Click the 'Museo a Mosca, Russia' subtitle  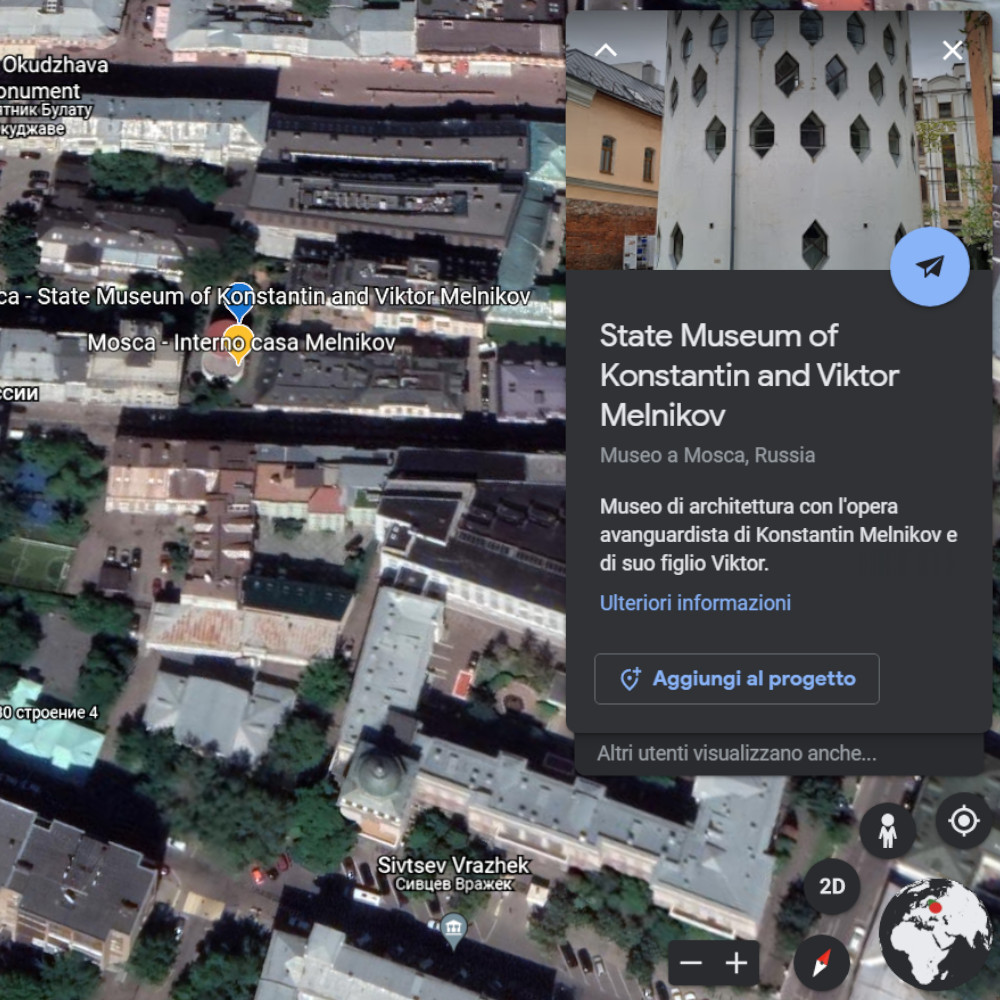tap(707, 455)
